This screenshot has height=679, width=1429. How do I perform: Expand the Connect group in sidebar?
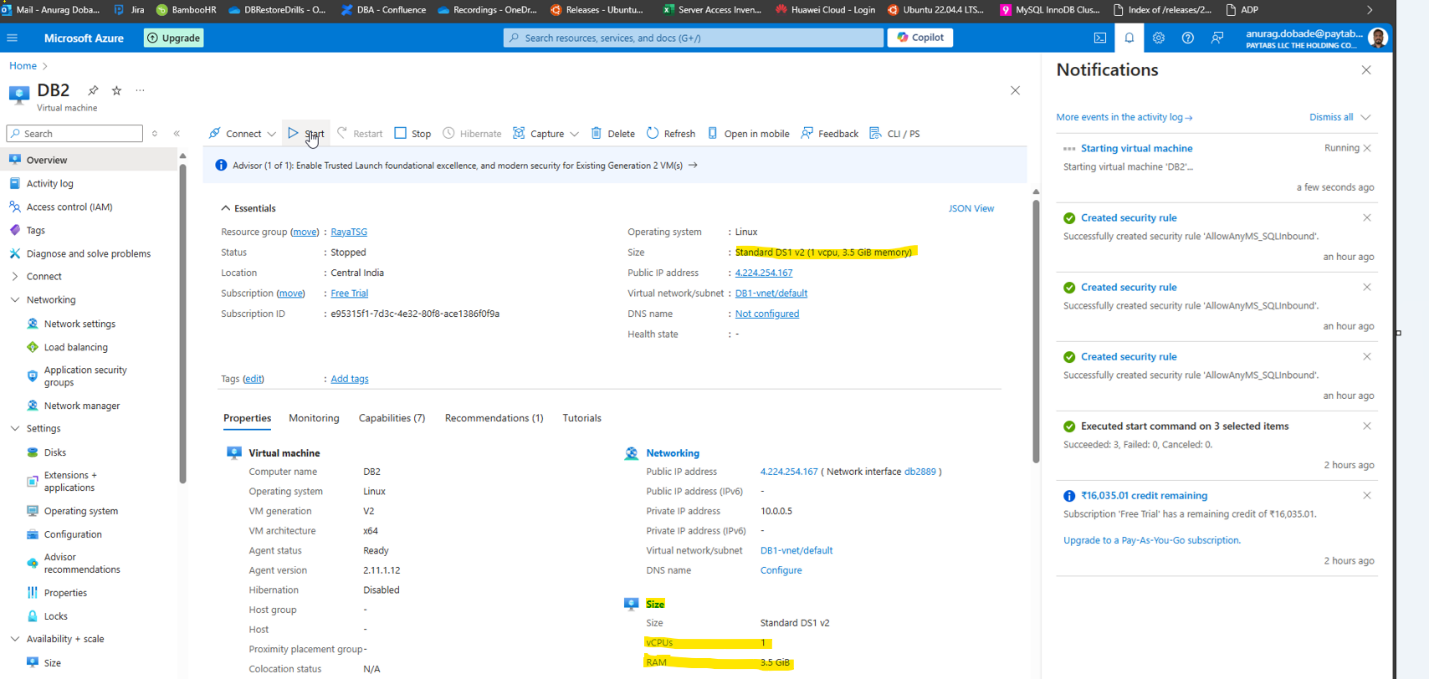15,276
